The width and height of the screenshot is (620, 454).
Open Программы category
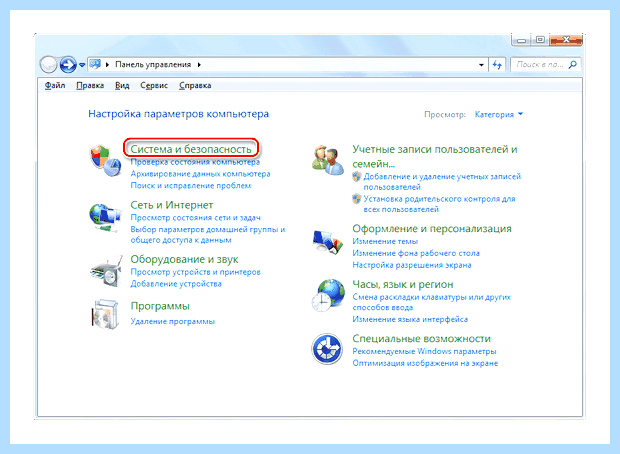tap(160, 306)
